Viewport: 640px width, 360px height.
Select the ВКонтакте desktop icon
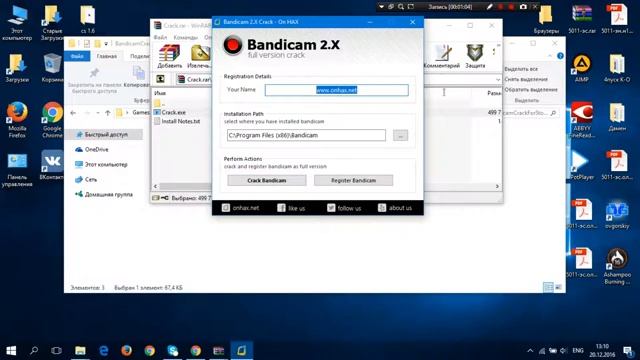(52, 165)
